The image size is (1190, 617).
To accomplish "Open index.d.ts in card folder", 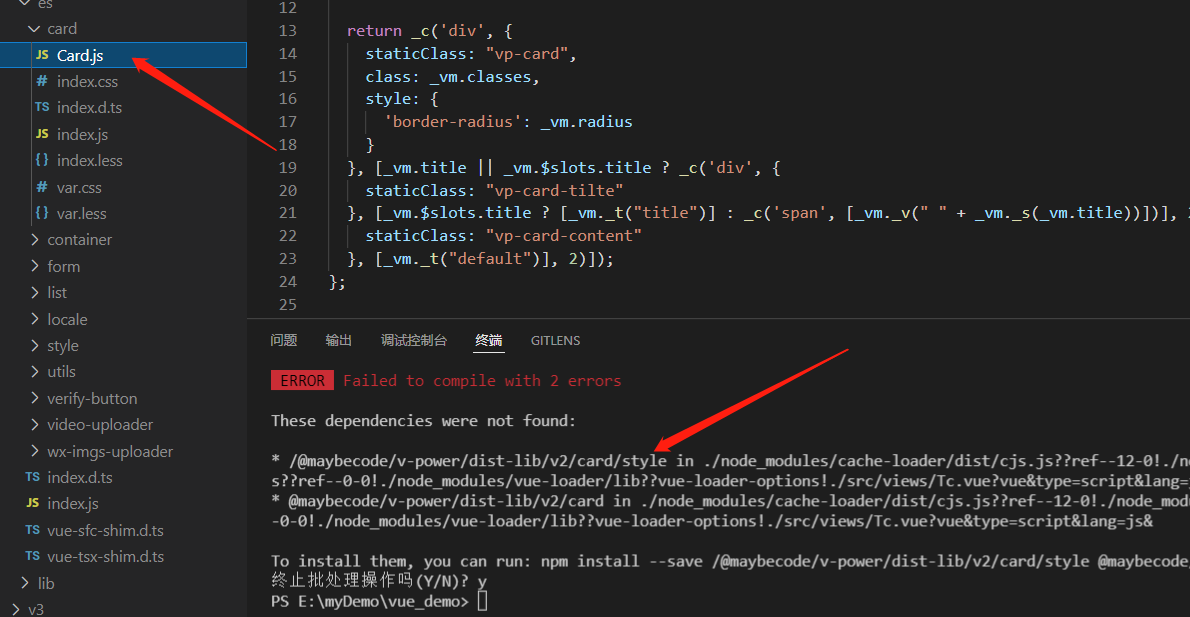I will [89, 108].
